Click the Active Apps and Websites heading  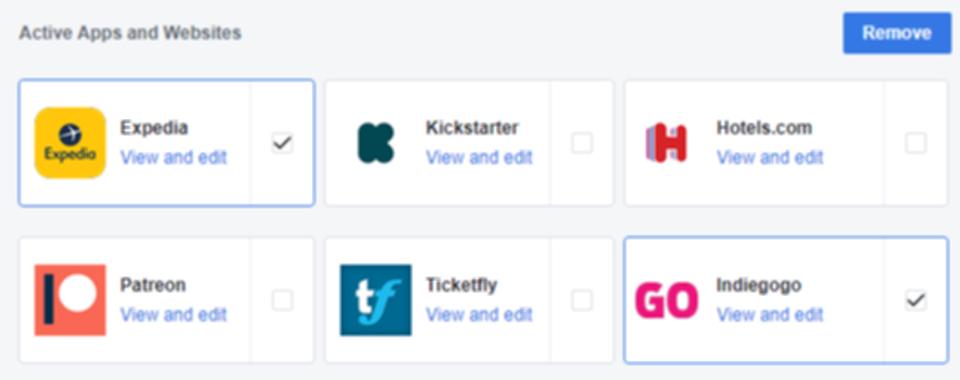click(130, 33)
